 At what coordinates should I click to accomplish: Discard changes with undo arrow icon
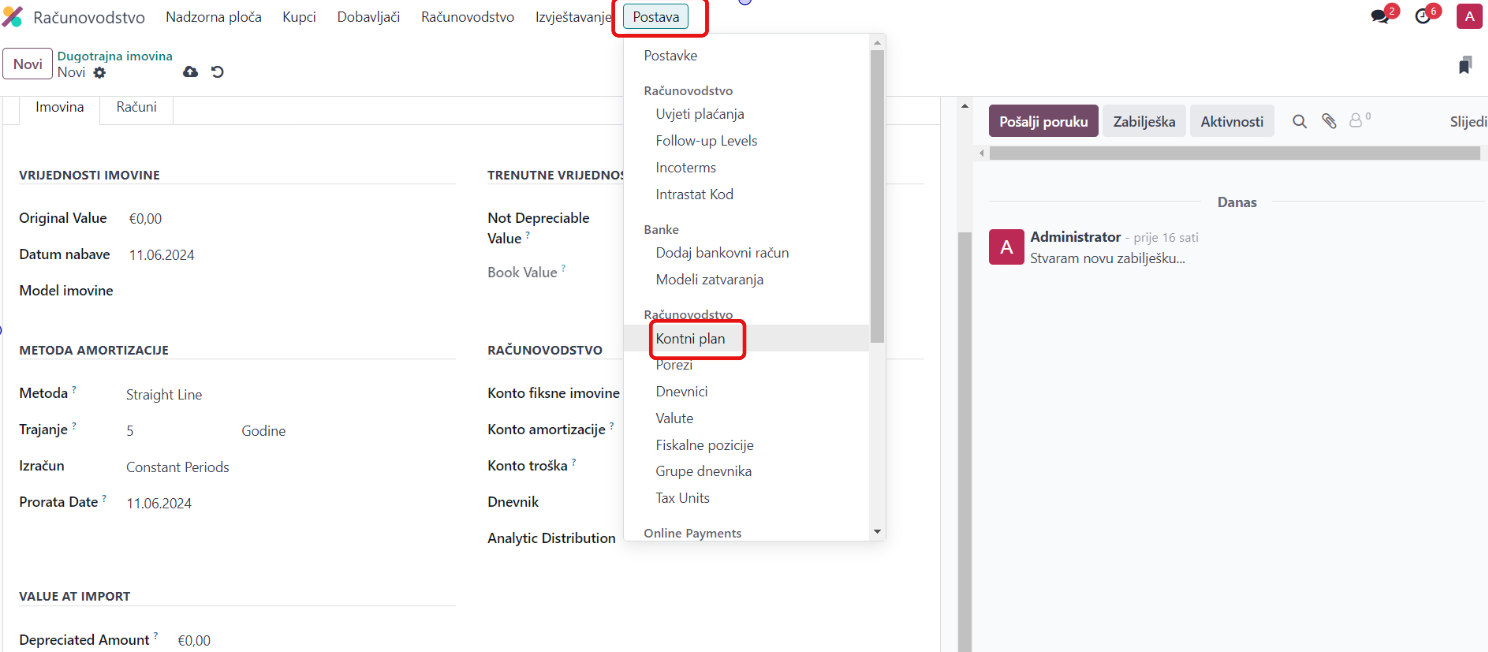tap(217, 72)
